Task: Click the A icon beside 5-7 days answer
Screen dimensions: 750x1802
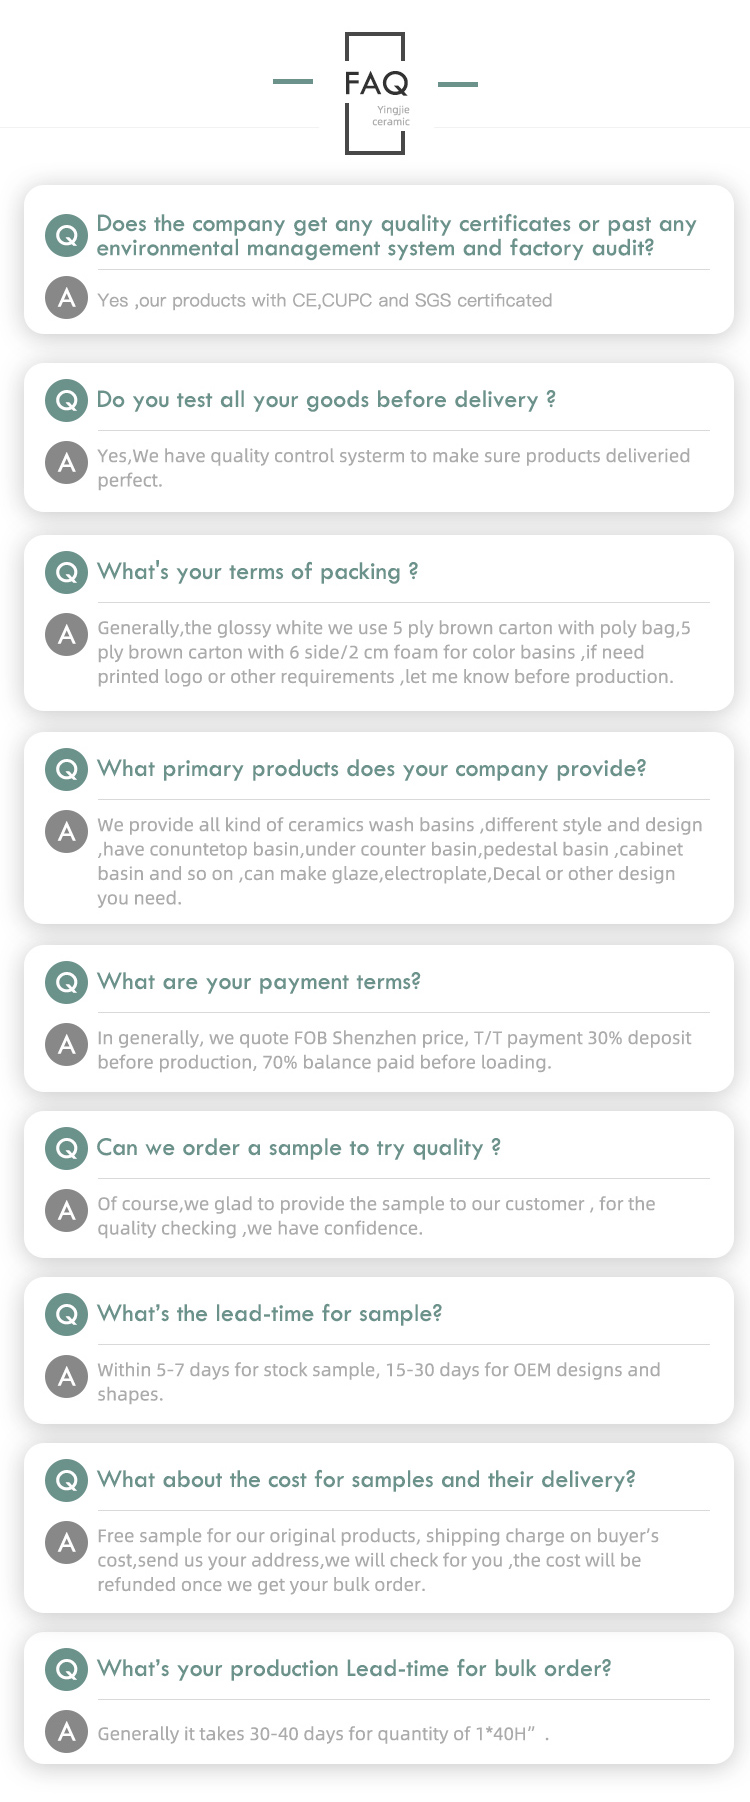Action: point(67,1377)
